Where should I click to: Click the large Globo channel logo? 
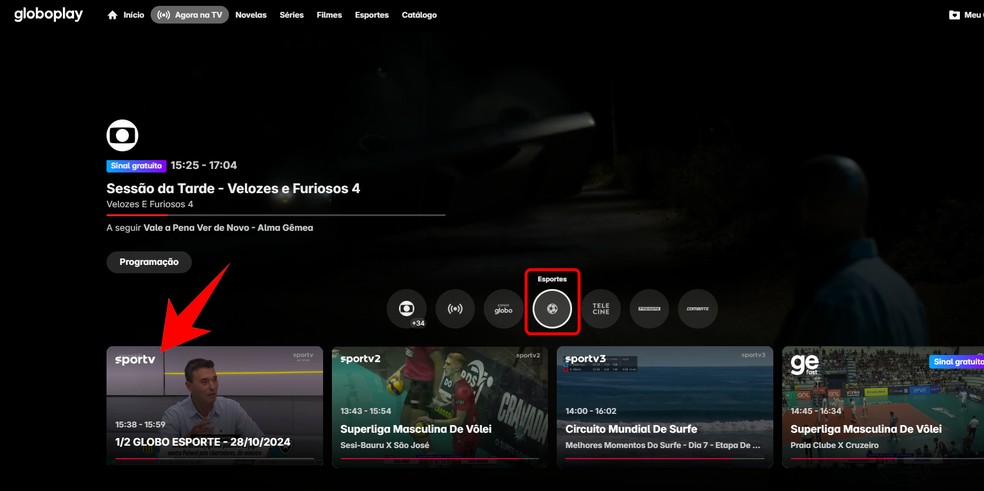(x=122, y=135)
